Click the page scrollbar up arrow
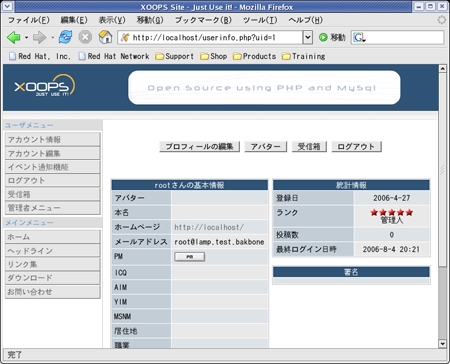Screen dimensions: 450x364 pos(442,69)
